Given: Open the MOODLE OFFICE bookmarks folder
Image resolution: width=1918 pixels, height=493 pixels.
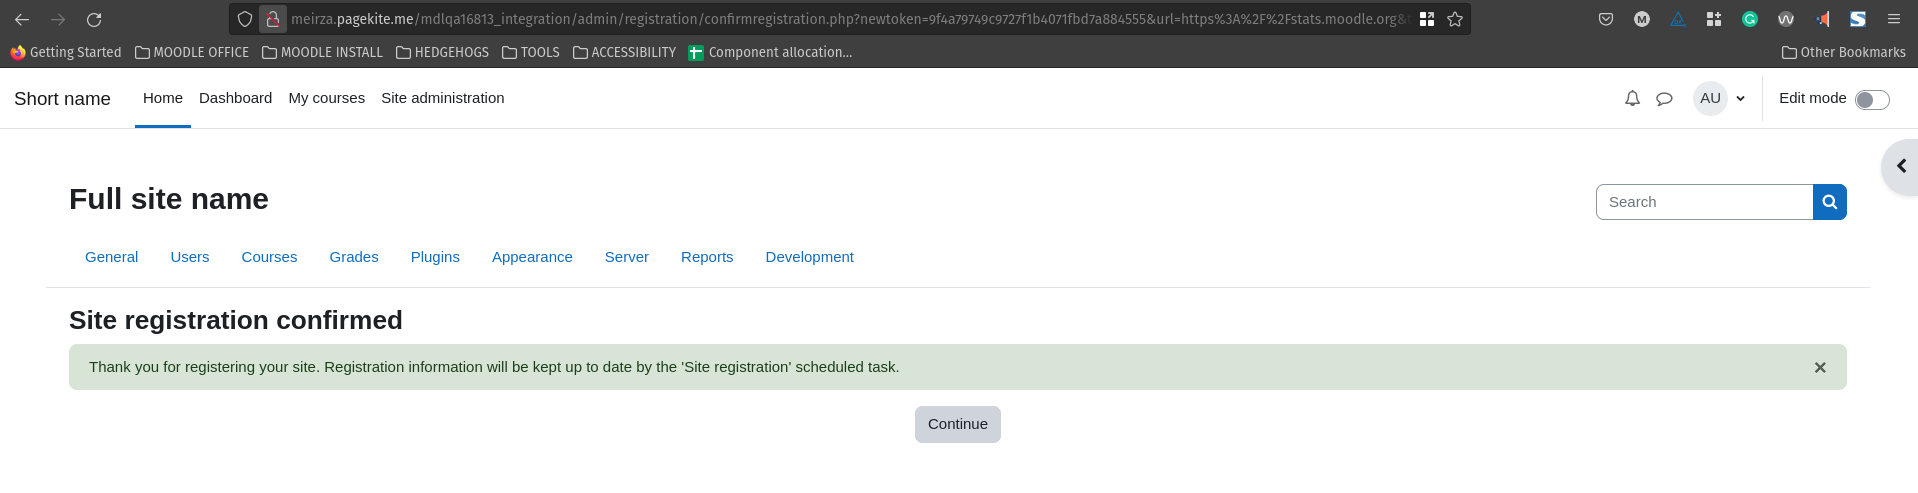Looking at the screenshot, I should [x=192, y=52].
